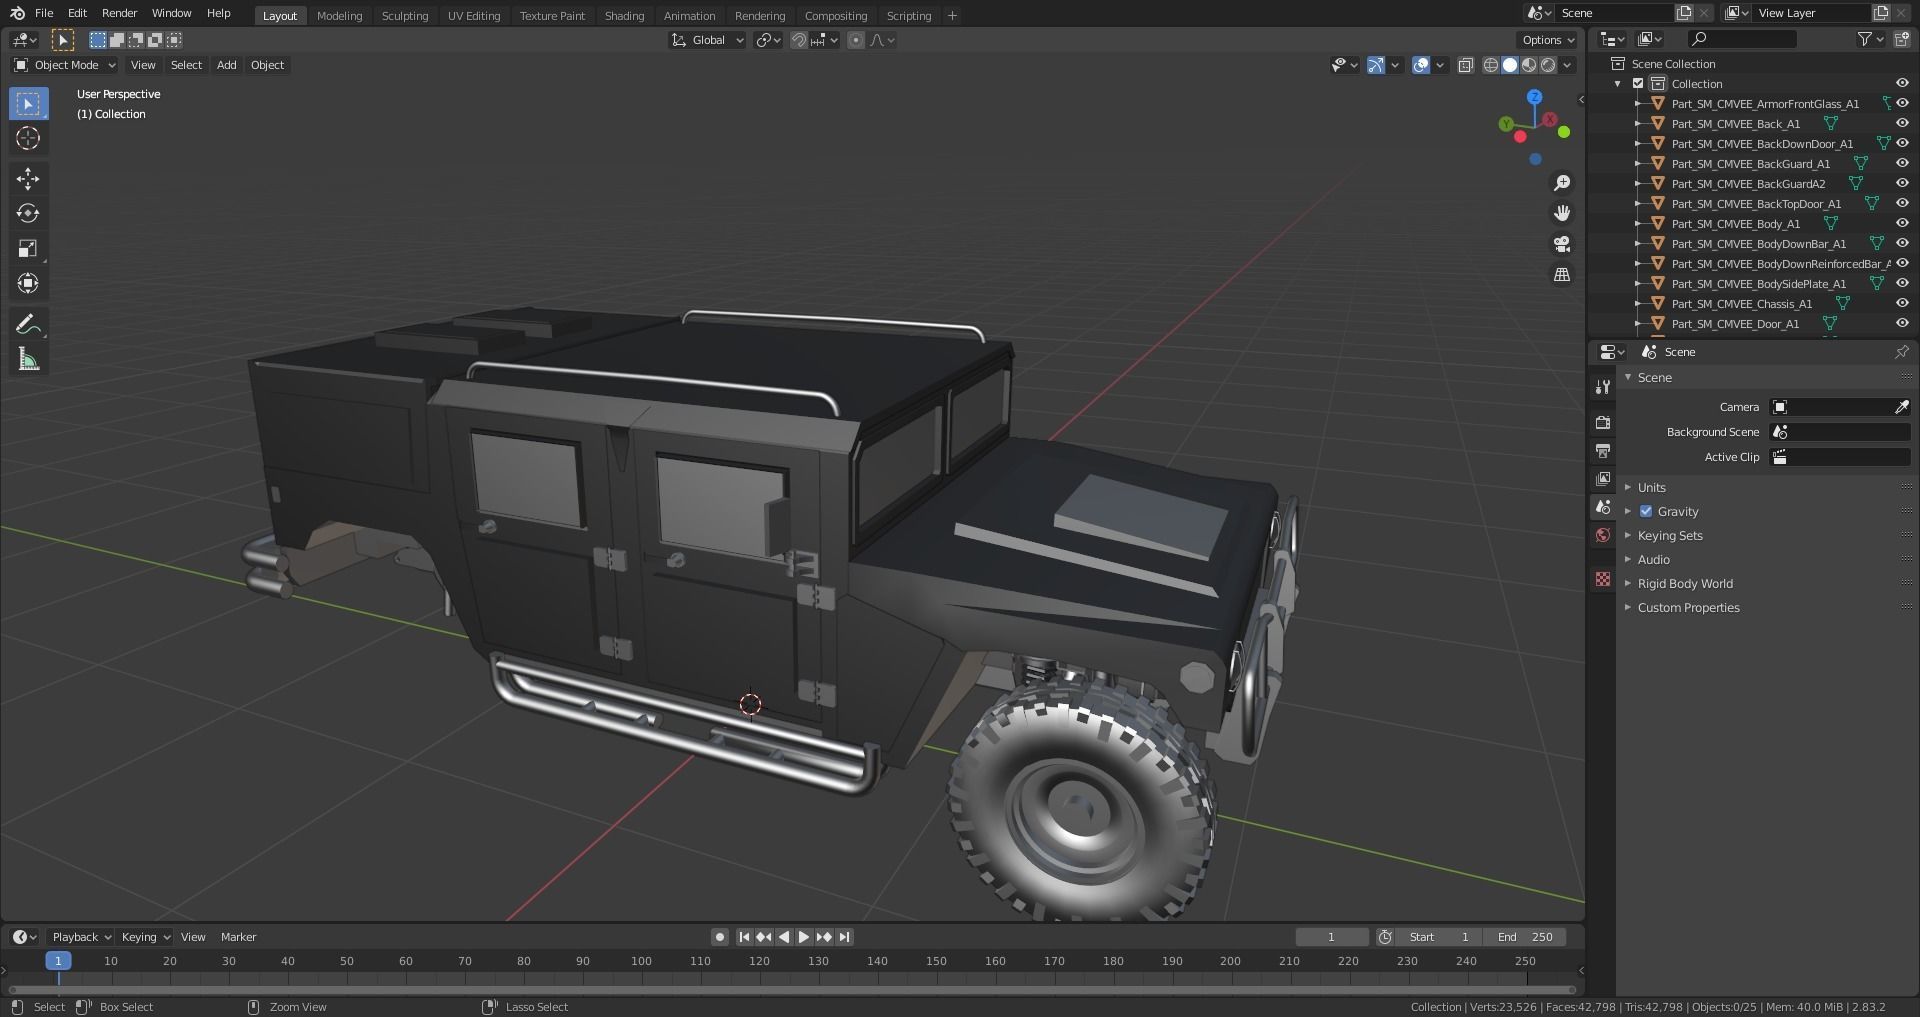Open the Tool properties tab

click(1603, 387)
